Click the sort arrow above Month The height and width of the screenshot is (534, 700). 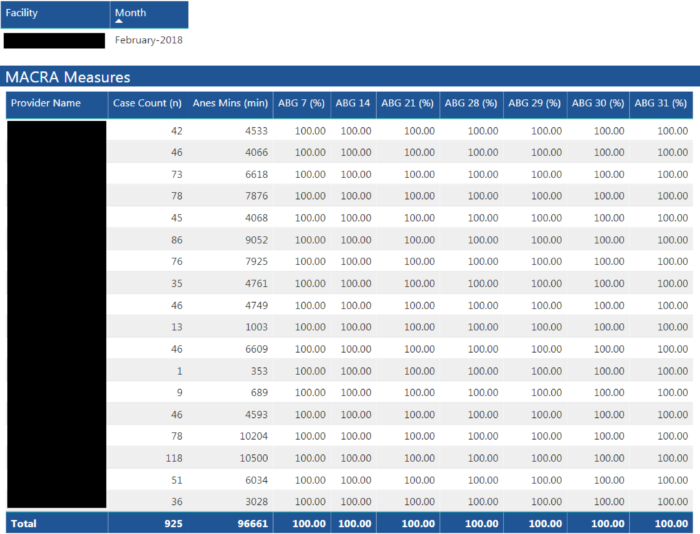coord(119,21)
